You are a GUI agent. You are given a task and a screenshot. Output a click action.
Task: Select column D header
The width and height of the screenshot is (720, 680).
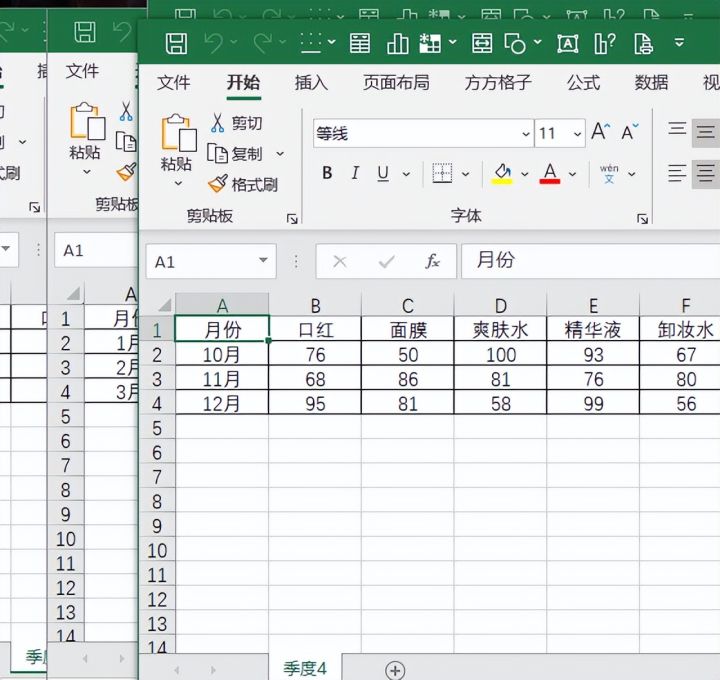click(x=501, y=305)
